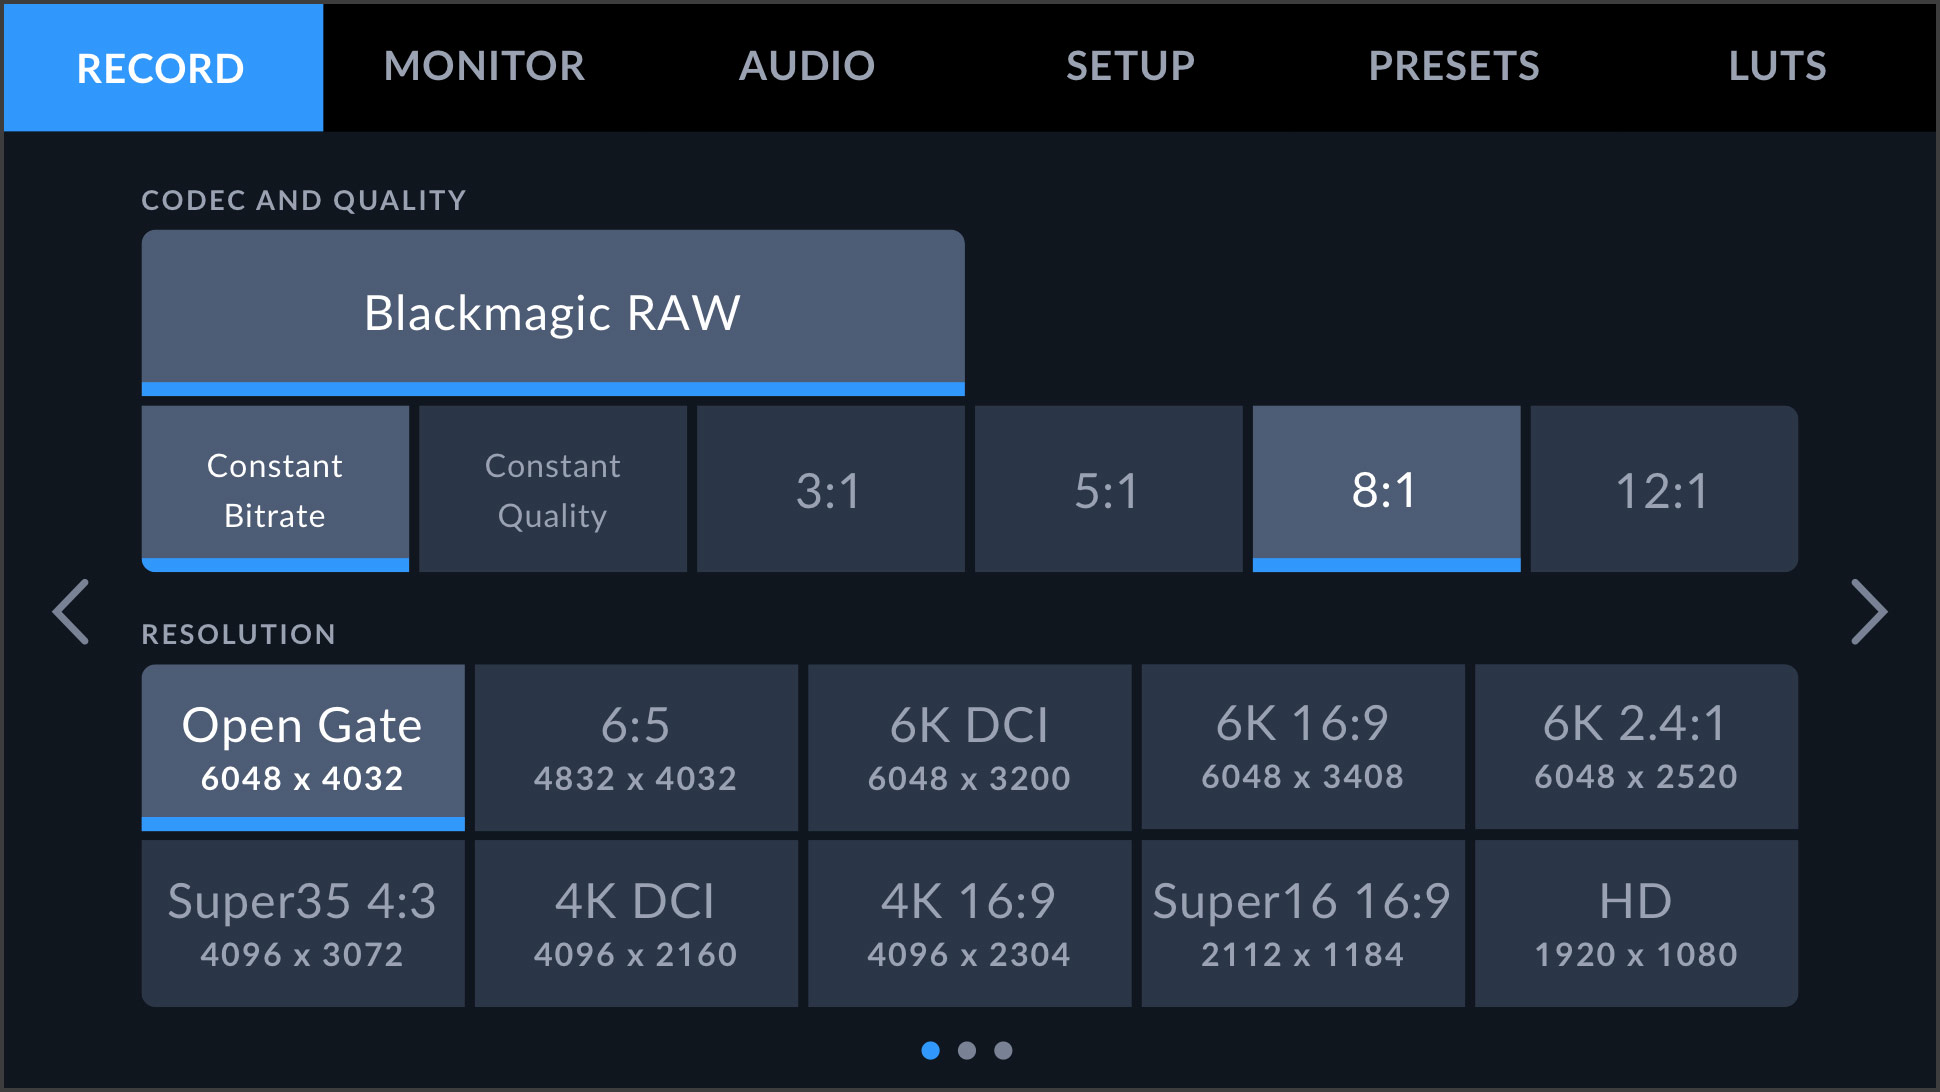Viewport: 1940px width, 1092px height.
Task: Select the 3:1 compression ratio
Action: point(830,490)
